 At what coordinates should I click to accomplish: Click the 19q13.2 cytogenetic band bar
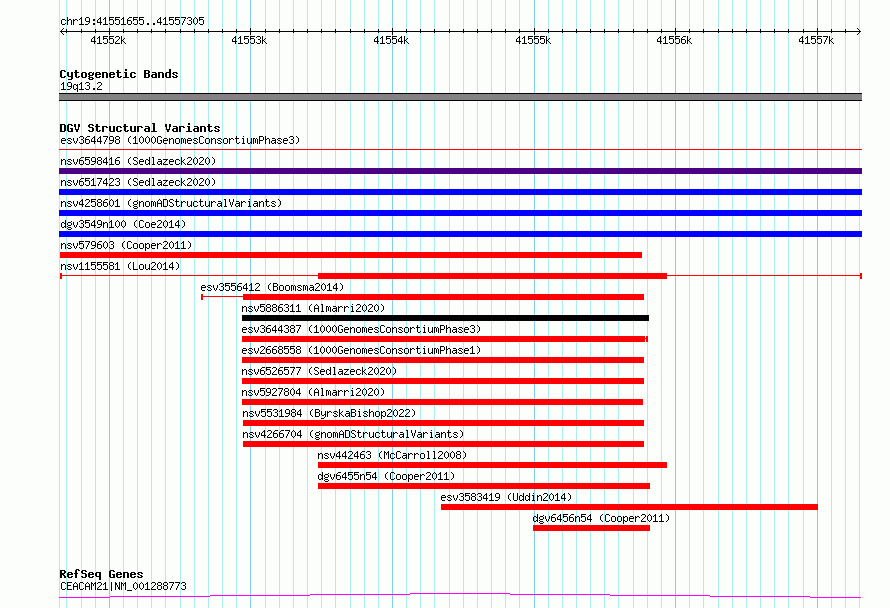tap(460, 97)
